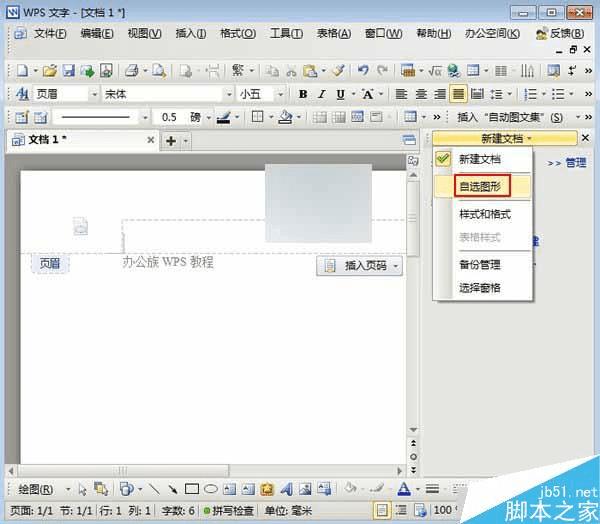Click the 管理 link in task pane
This screenshot has height=524, width=600.
coord(576,163)
